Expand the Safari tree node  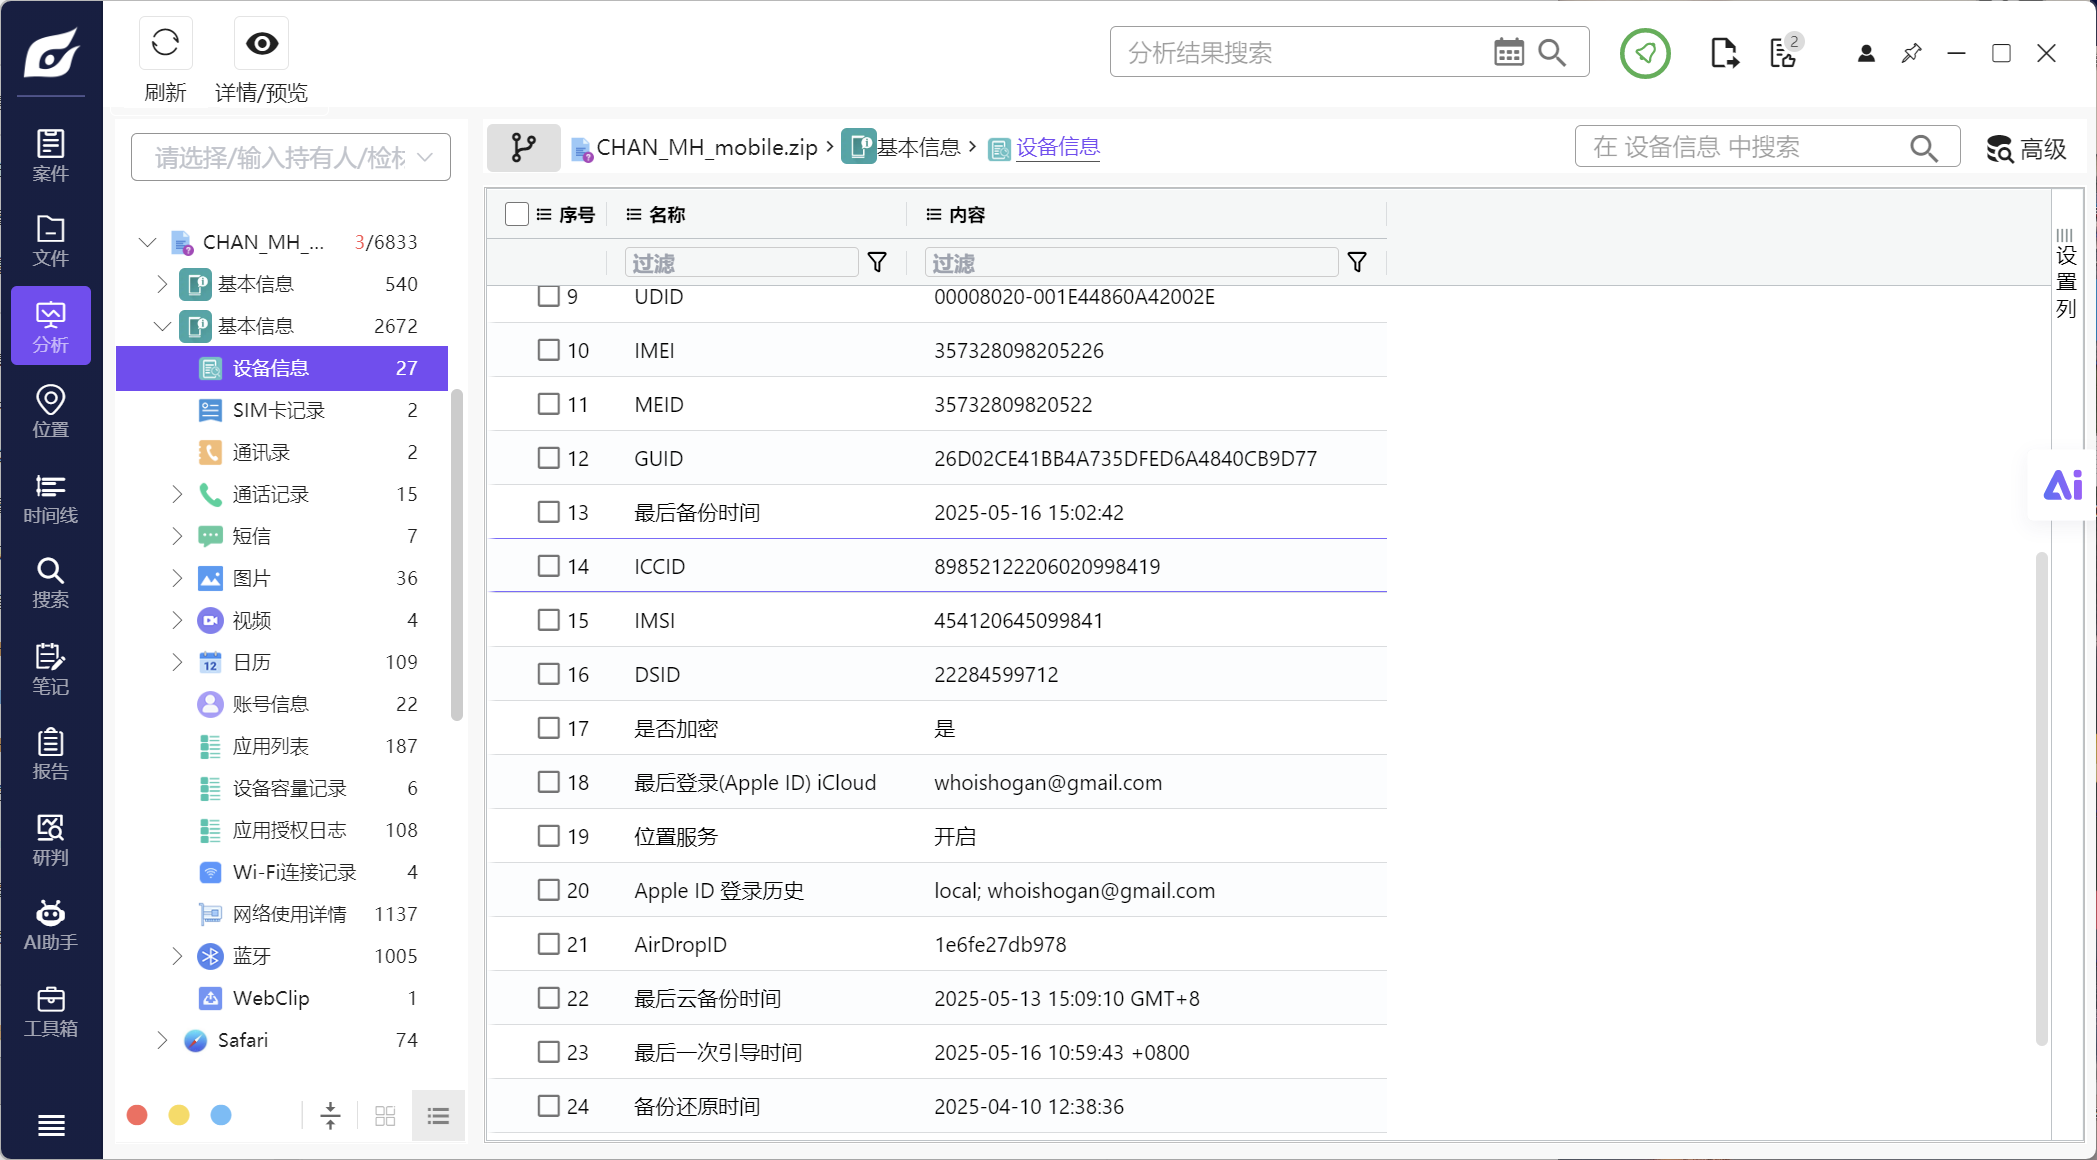pos(162,1040)
